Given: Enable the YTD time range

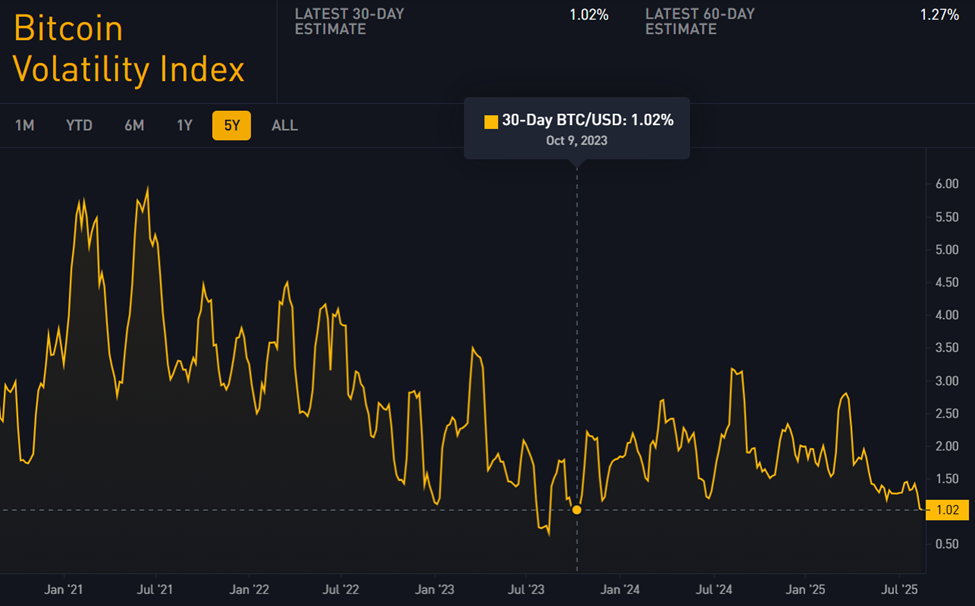Looking at the screenshot, I should [78, 125].
